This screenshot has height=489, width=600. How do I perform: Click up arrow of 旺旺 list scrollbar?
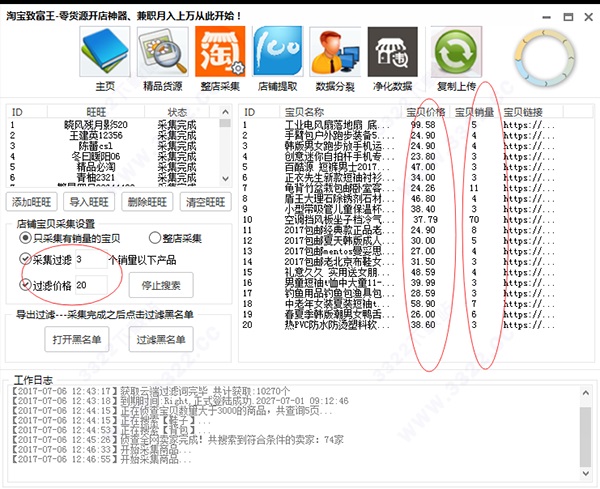click(x=225, y=112)
